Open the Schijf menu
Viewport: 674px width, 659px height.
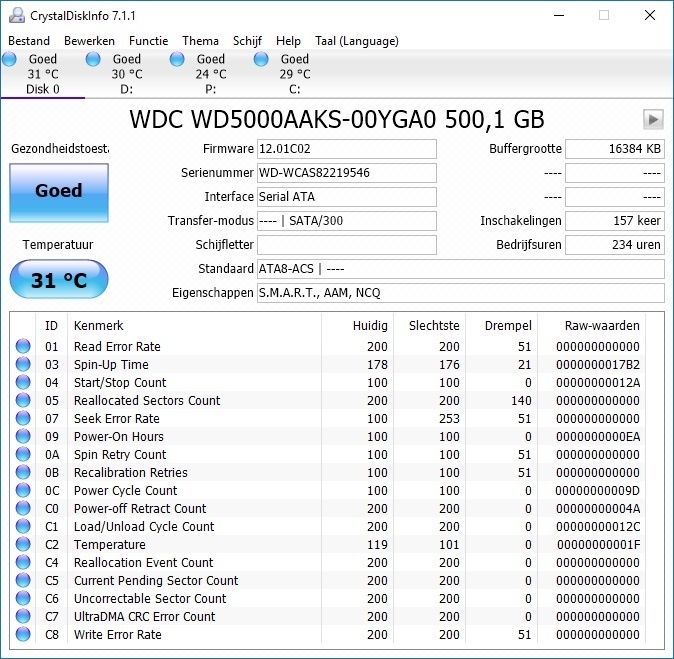tap(247, 41)
